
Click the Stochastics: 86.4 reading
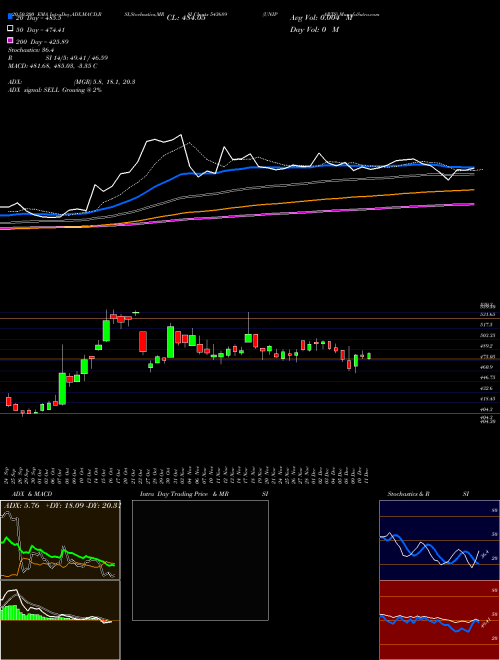coord(29,50)
